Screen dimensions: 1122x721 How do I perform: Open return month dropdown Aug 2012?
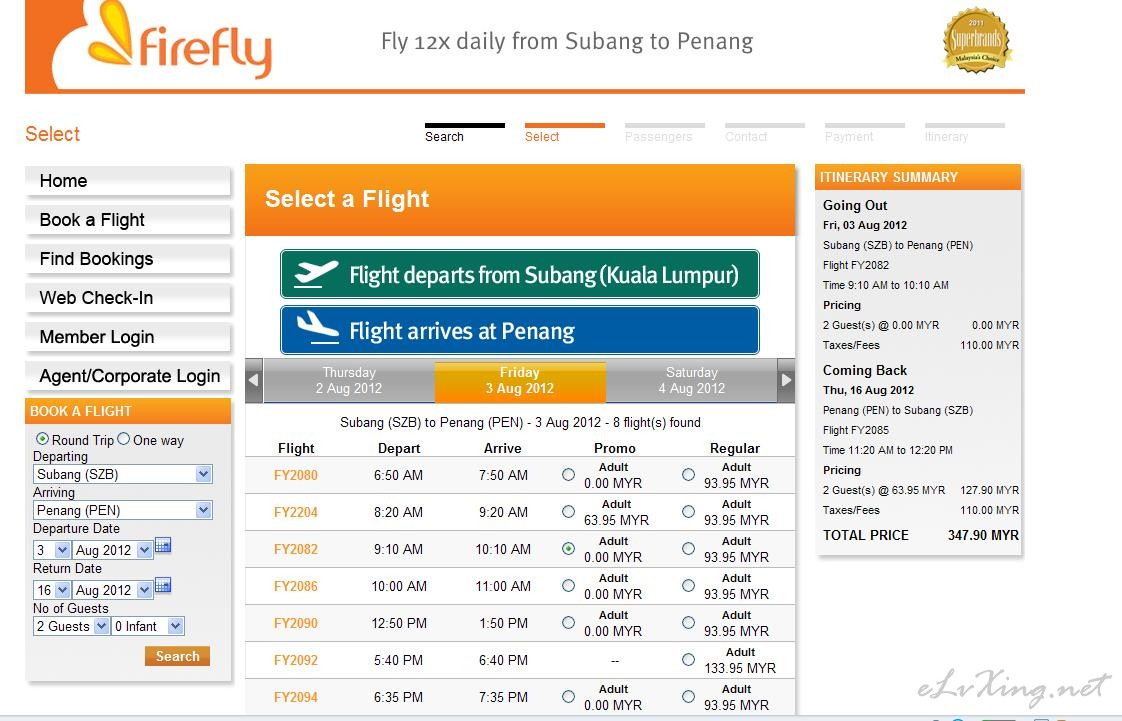pyautogui.click(x=113, y=590)
